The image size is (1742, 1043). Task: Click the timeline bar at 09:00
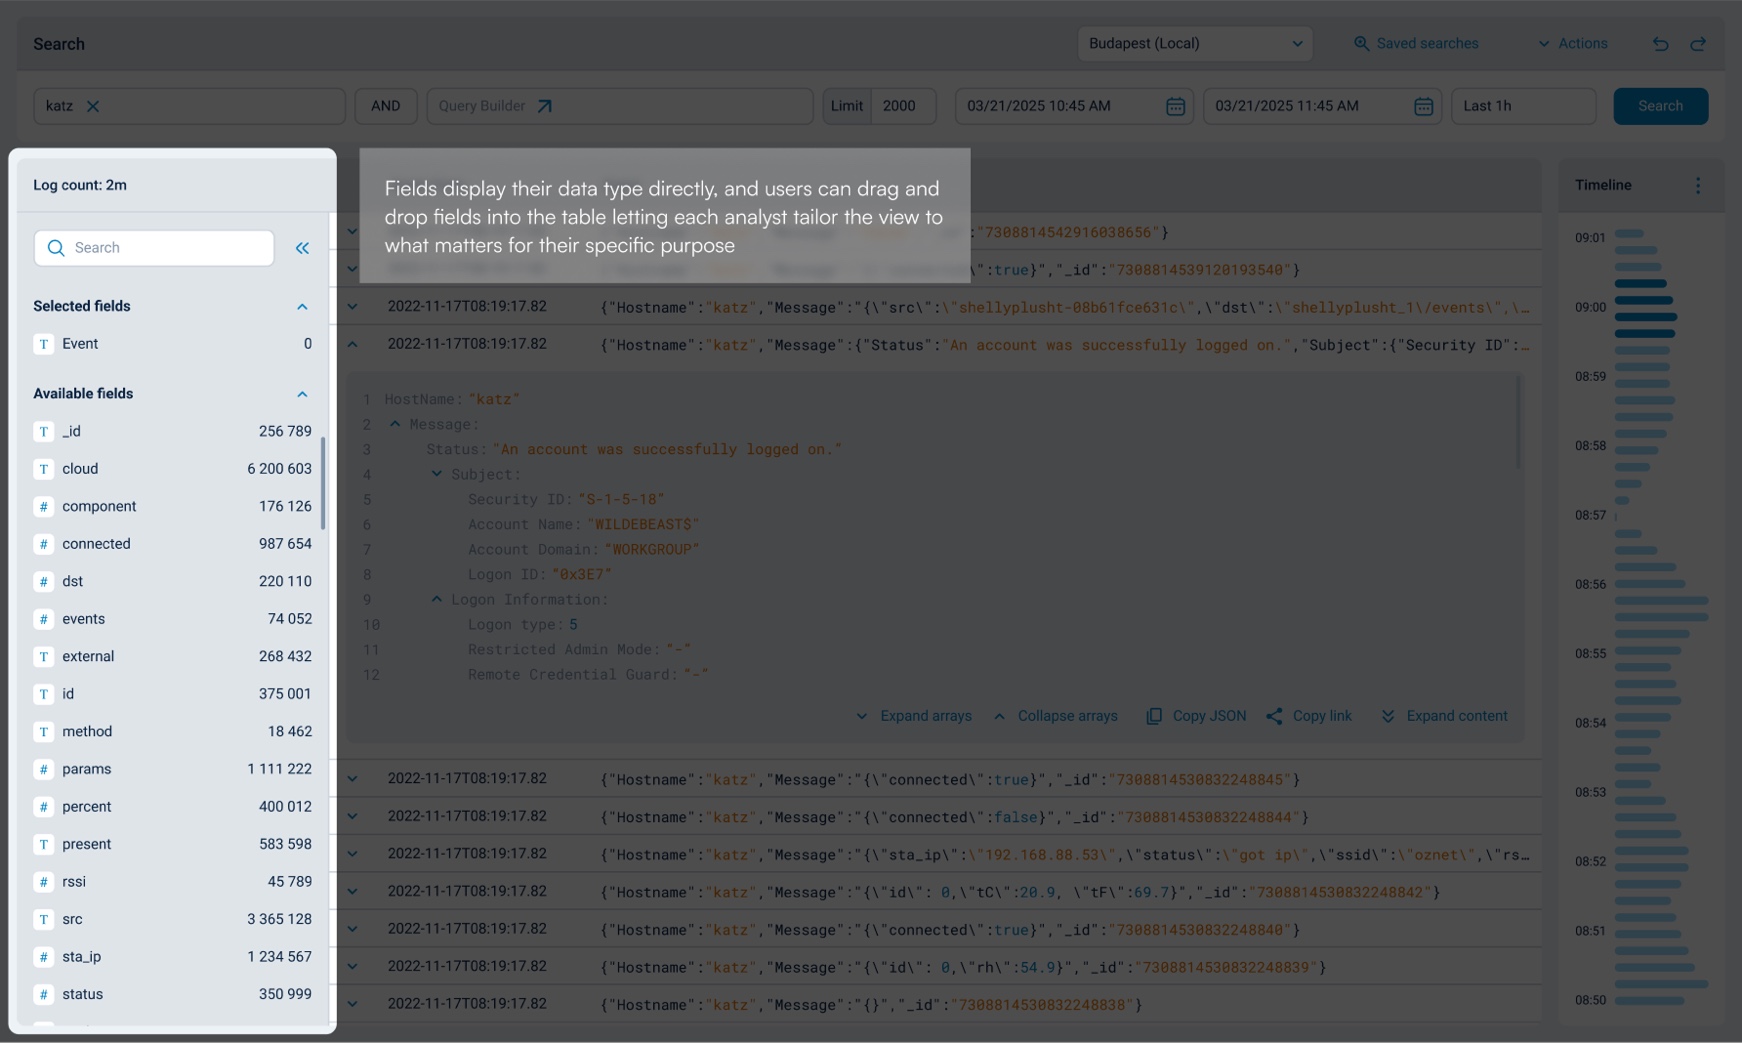pyautogui.click(x=1644, y=300)
